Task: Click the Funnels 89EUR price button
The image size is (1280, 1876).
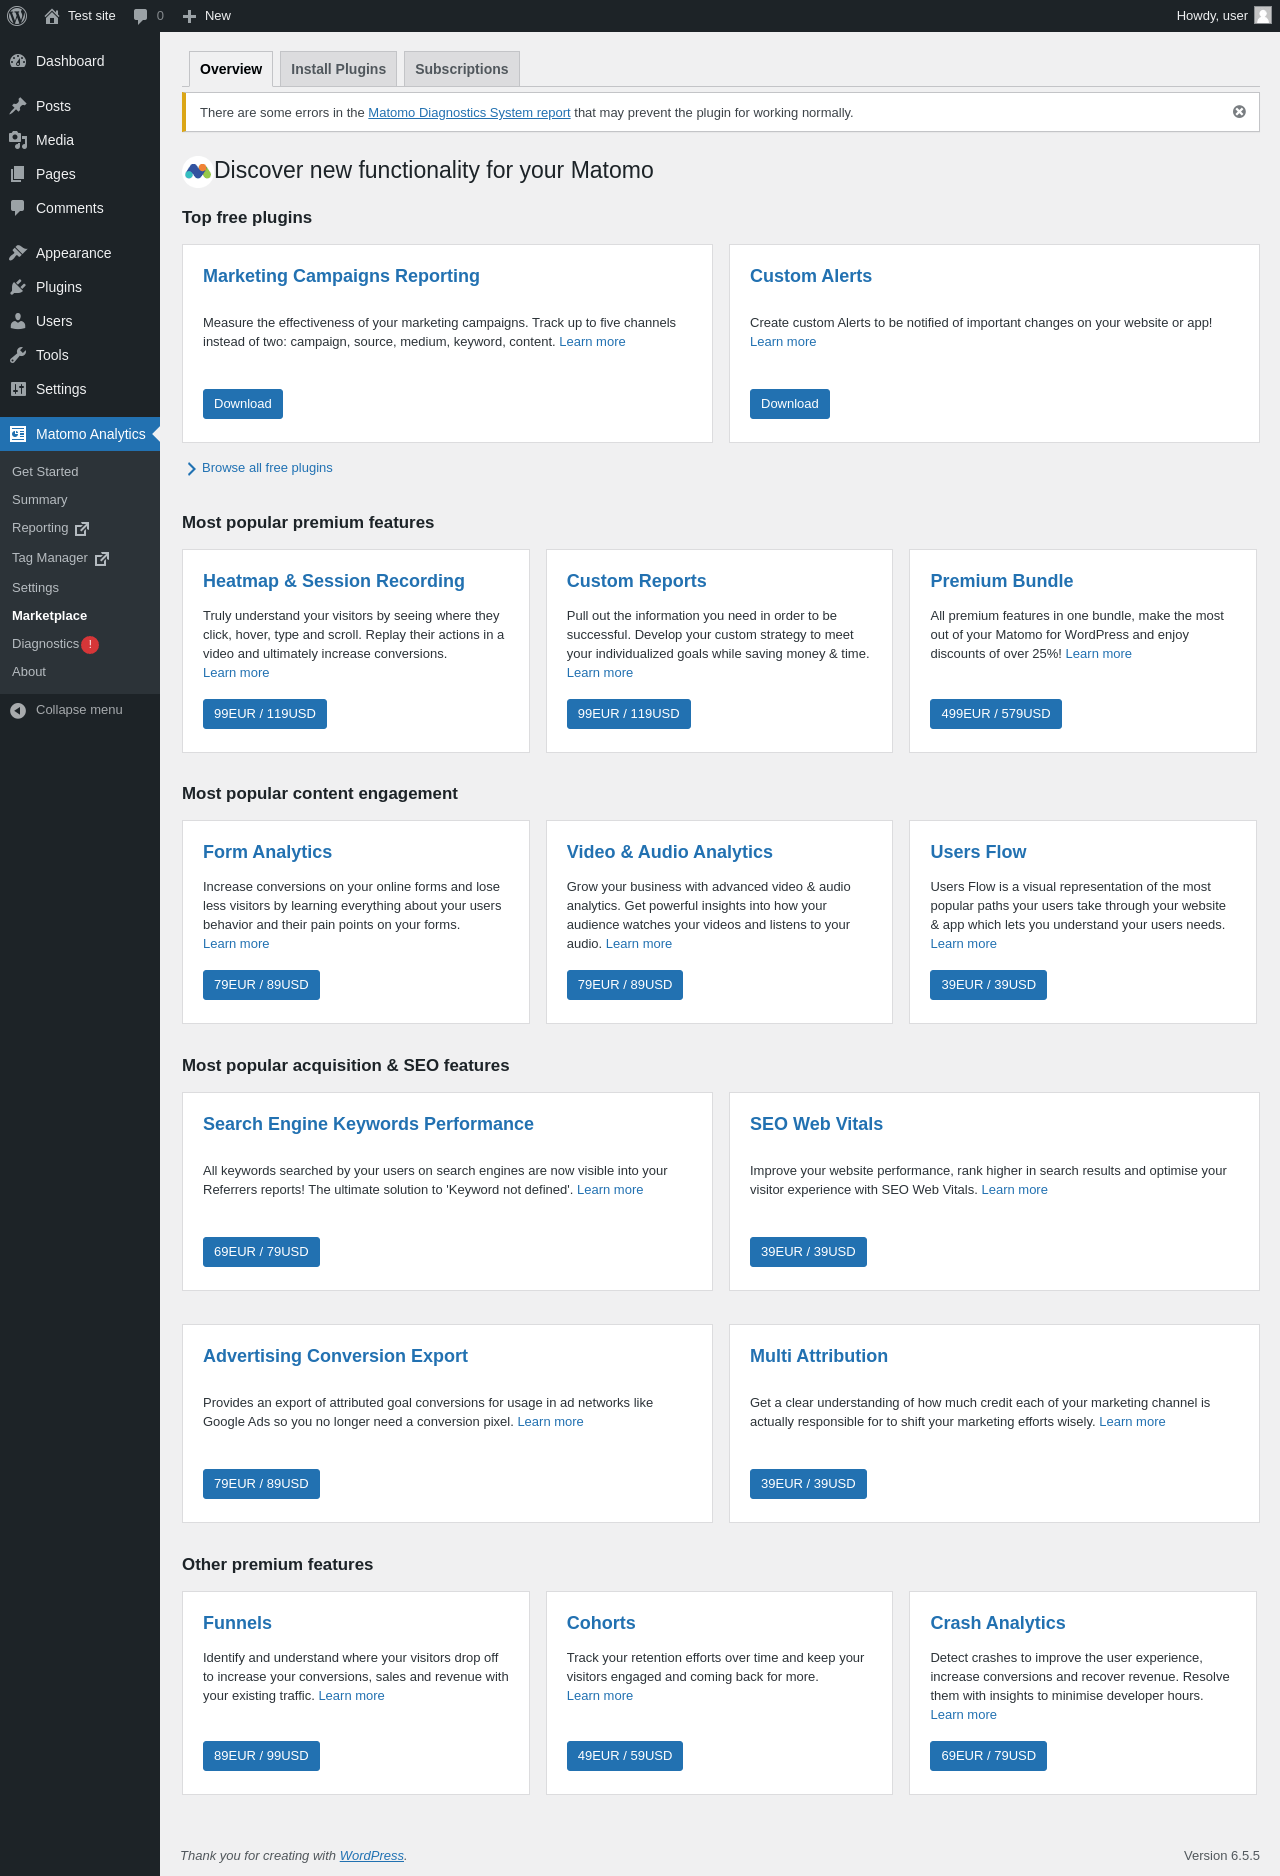Action: (261, 1756)
